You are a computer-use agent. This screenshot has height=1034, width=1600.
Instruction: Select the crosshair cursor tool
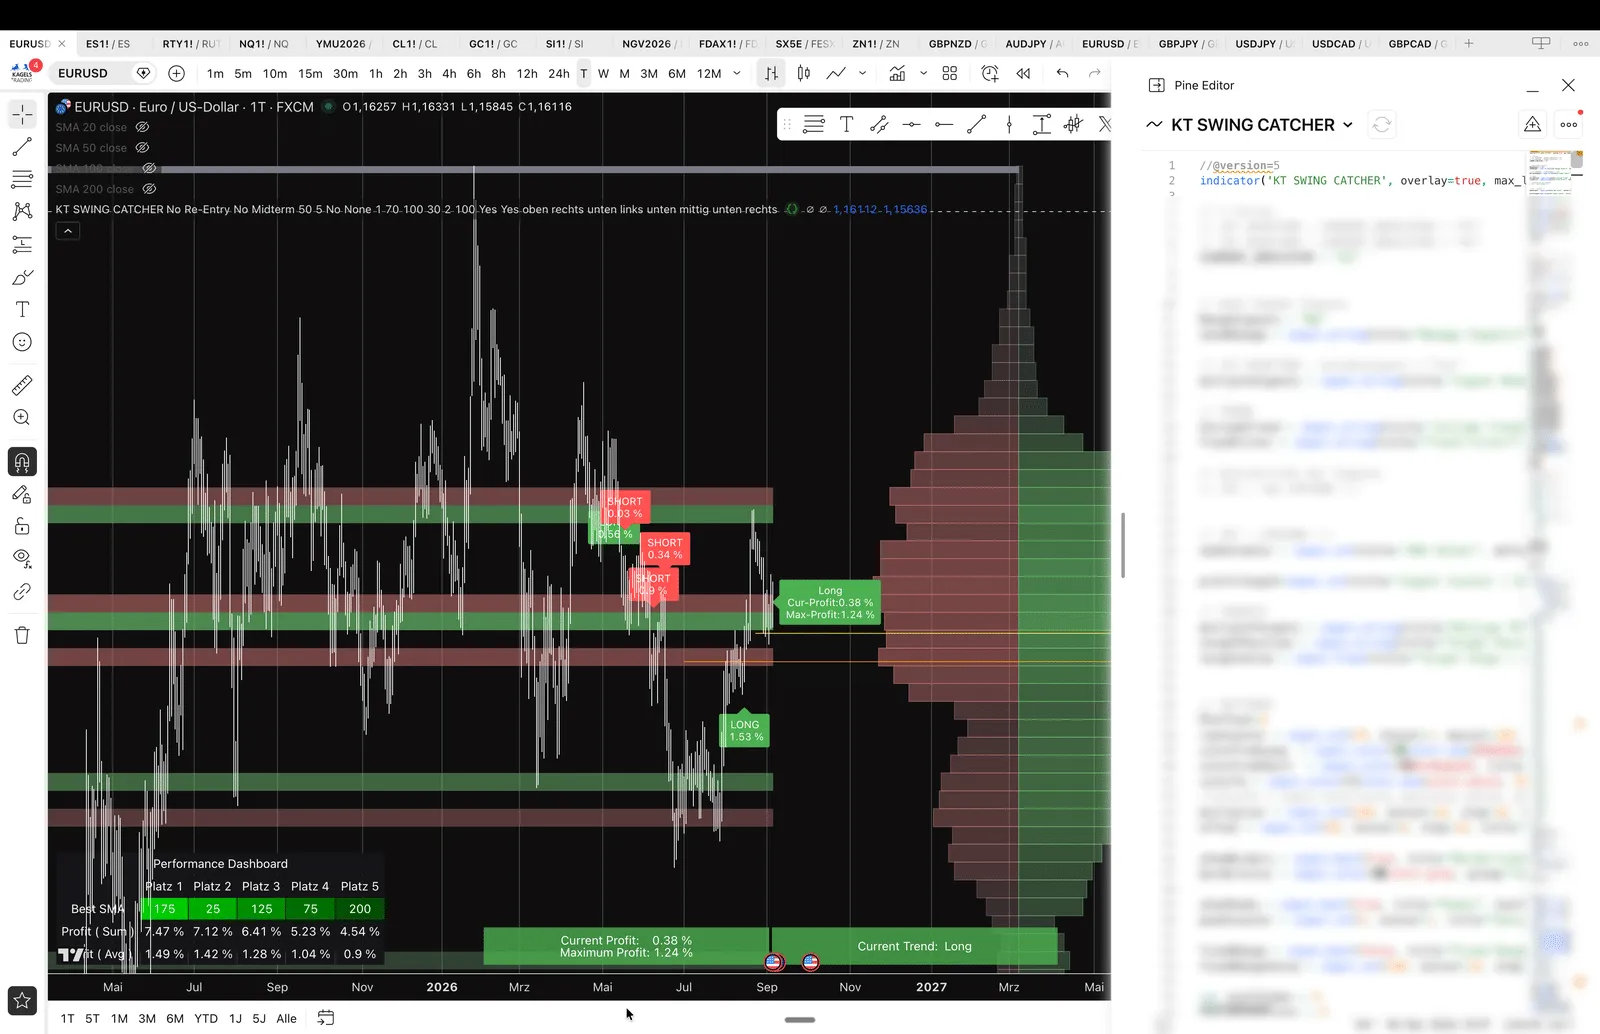[x=22, y=114]
